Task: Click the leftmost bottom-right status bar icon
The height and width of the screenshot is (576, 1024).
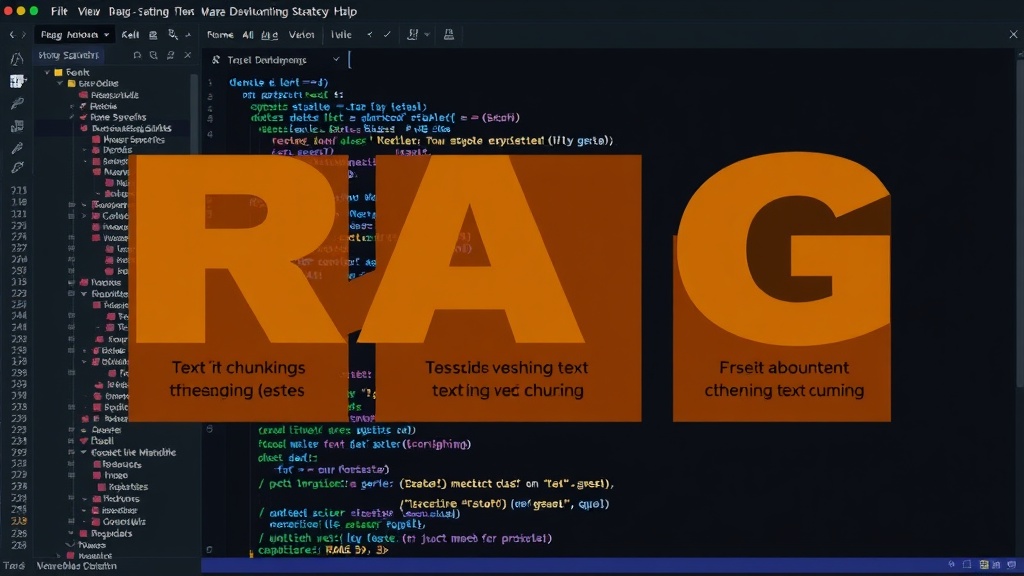Action: (952, 564)
